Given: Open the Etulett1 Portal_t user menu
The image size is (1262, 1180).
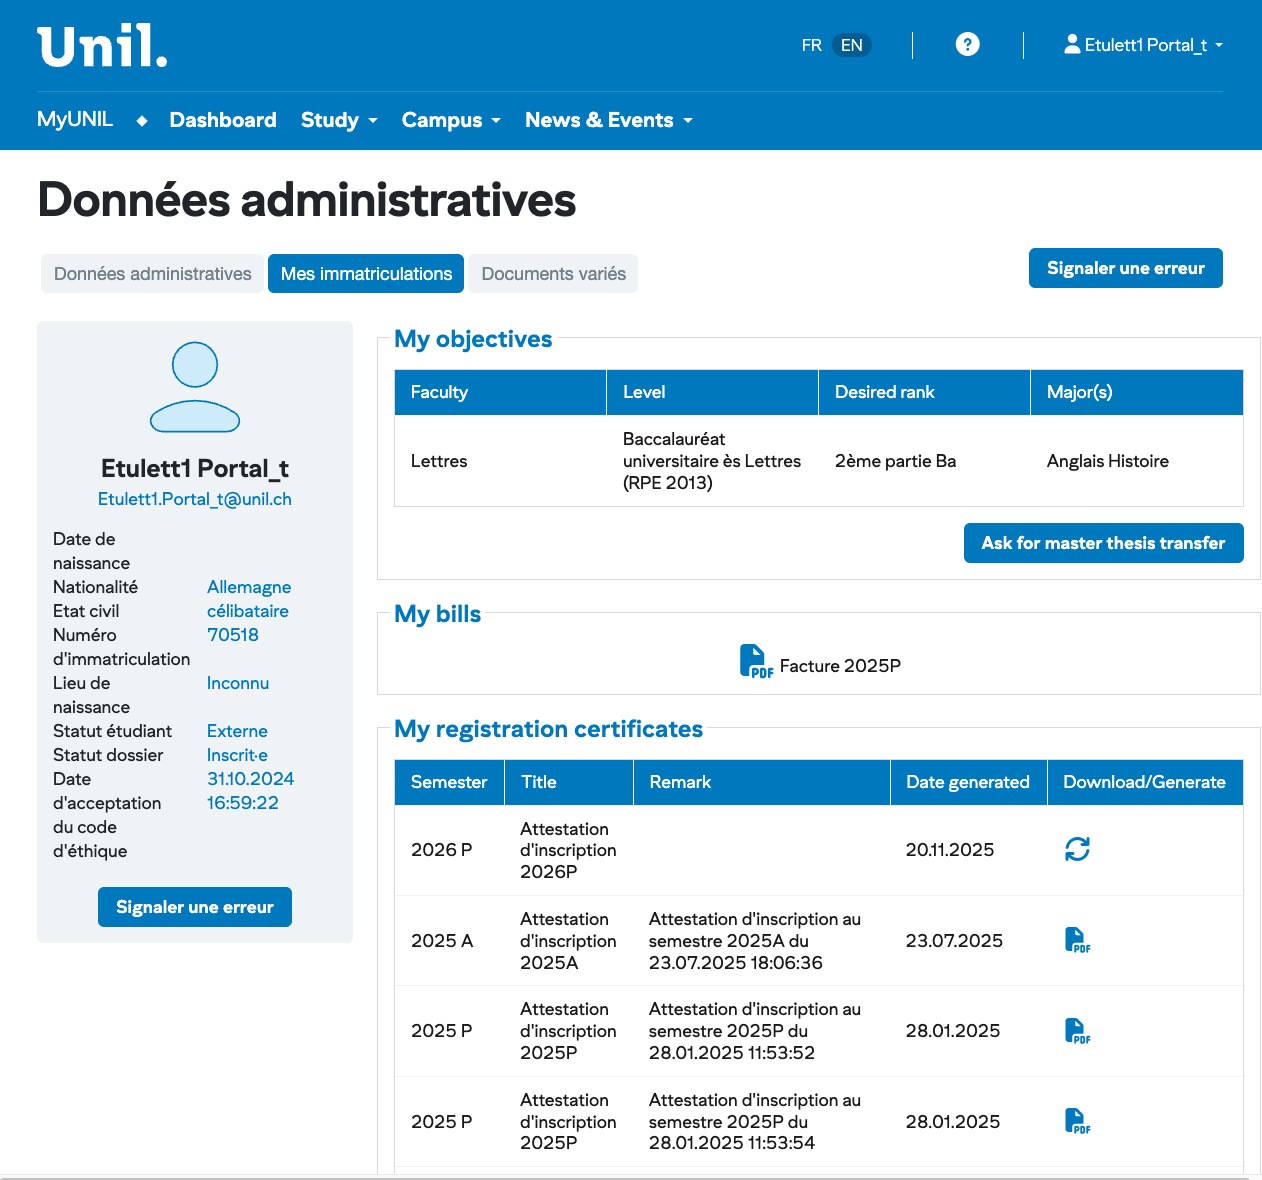Looking at the screenshot, I should point(1143,45).
